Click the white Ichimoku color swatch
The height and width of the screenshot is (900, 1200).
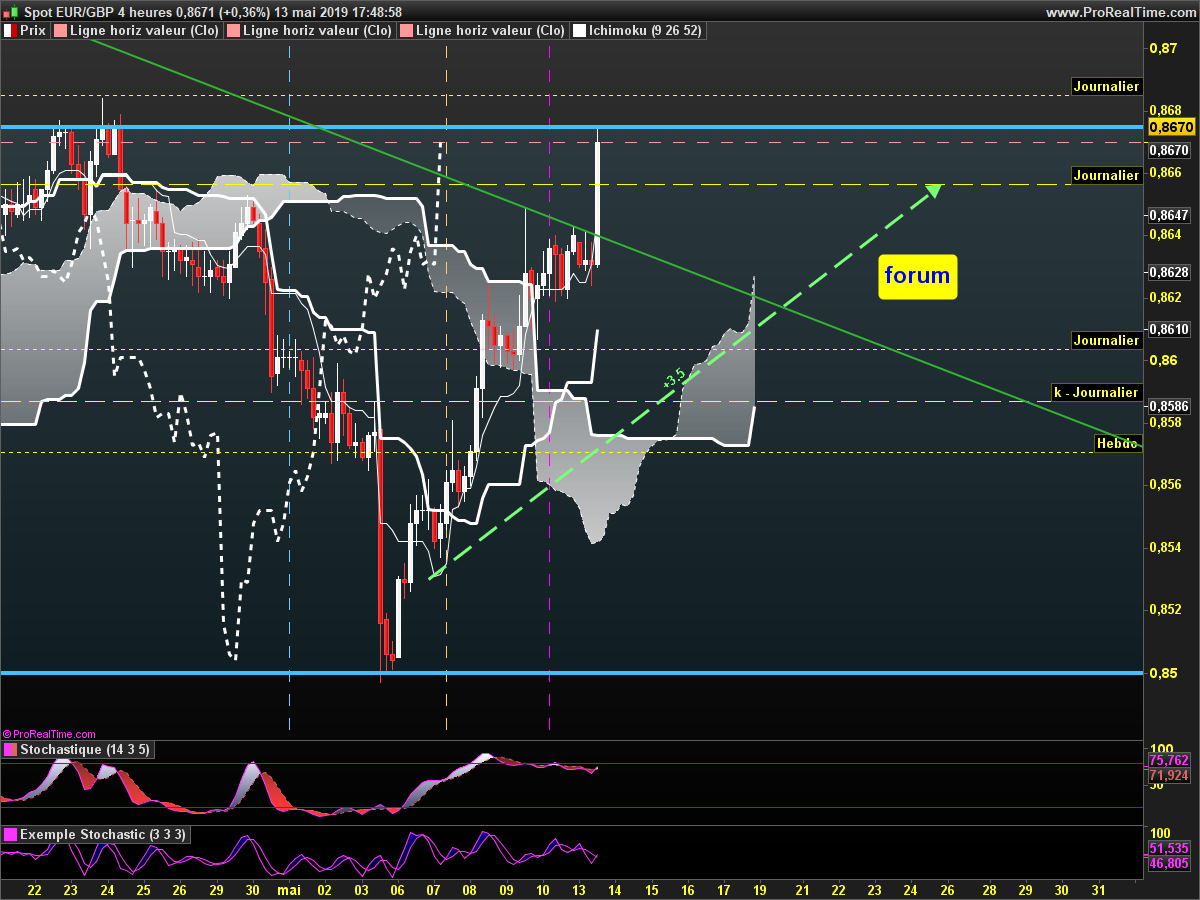[x=578, y=31]
